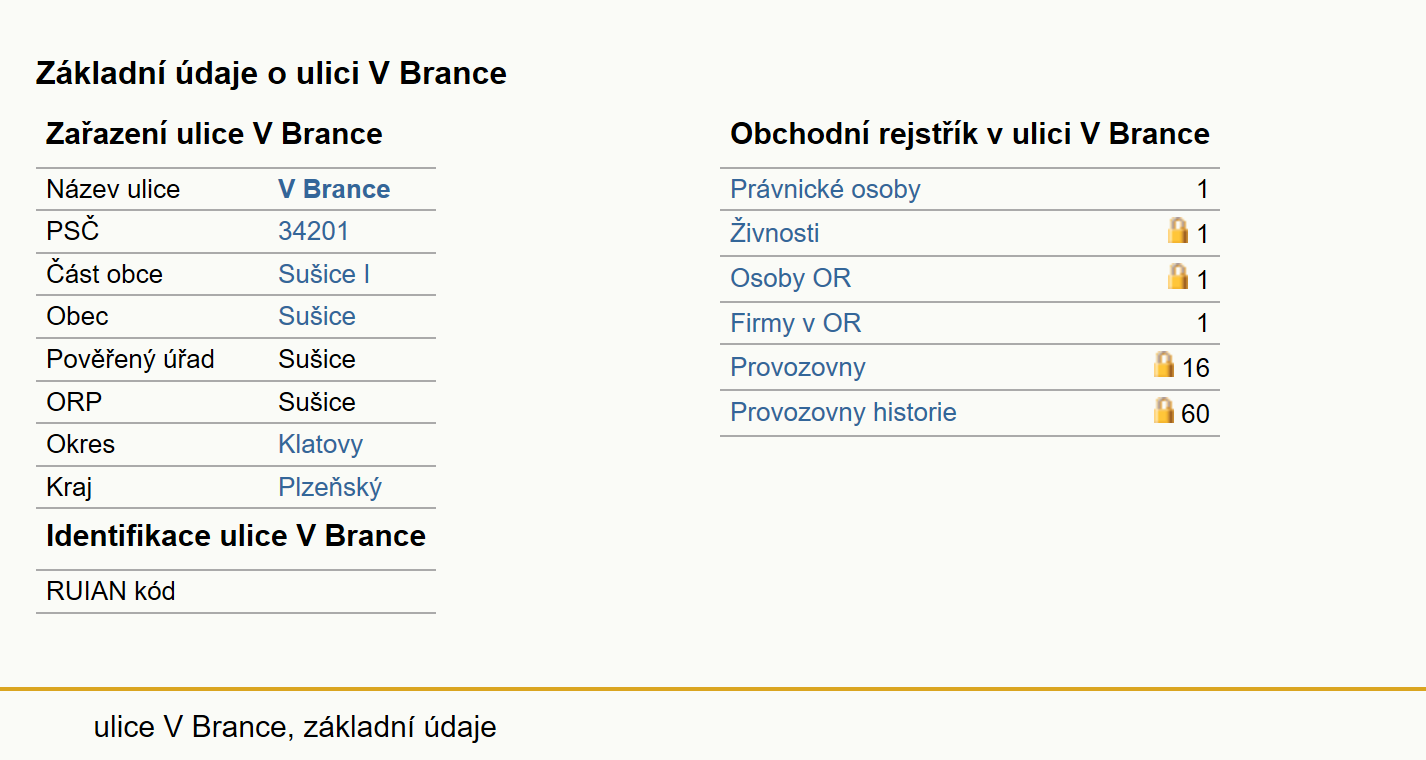Open Provozovny listing link
This screenshot has width=1426, height=760.
click(x=798, y=367)
